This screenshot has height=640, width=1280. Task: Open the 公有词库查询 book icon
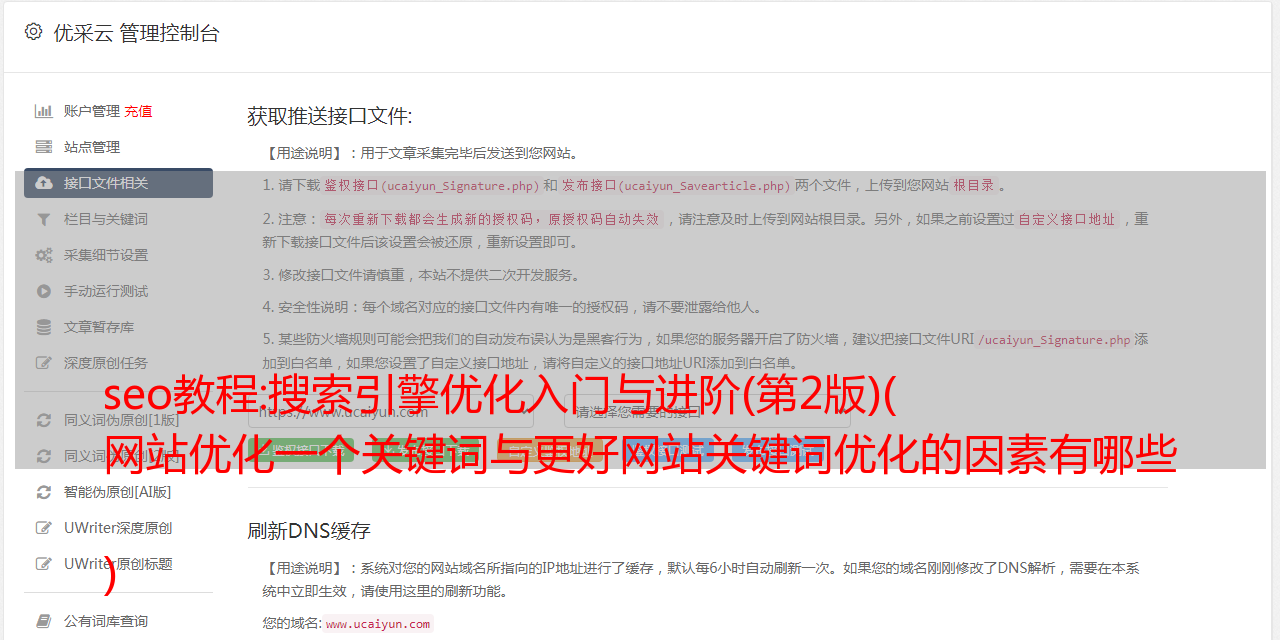tap(44, 621)
